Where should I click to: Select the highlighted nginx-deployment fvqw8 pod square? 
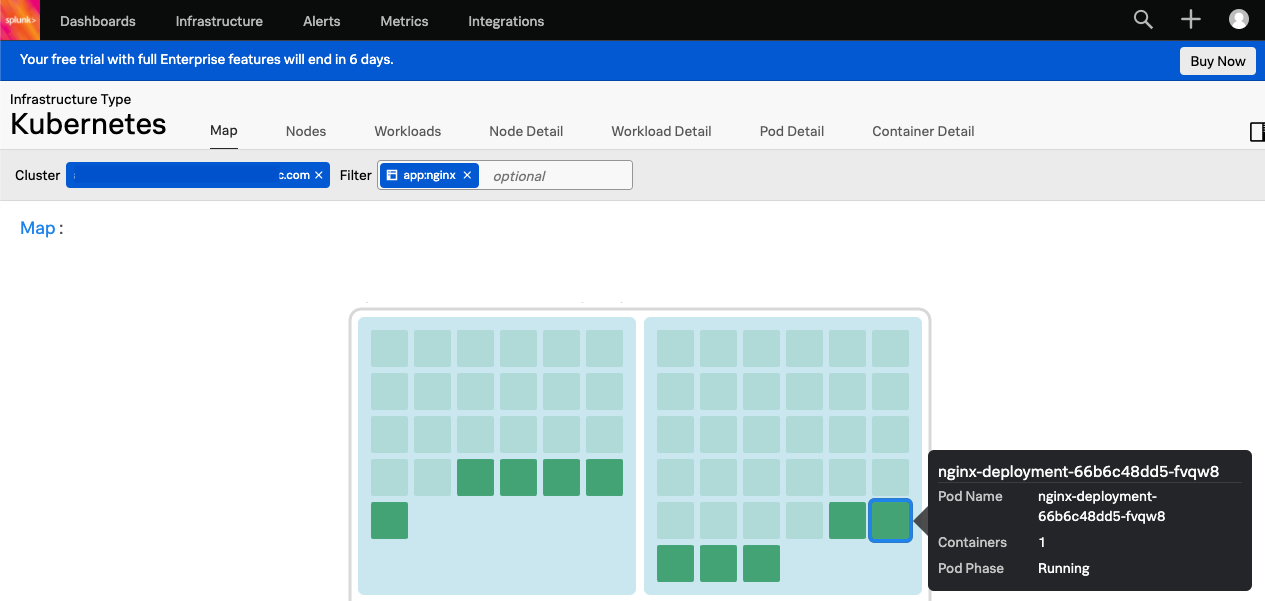(890, 521)
